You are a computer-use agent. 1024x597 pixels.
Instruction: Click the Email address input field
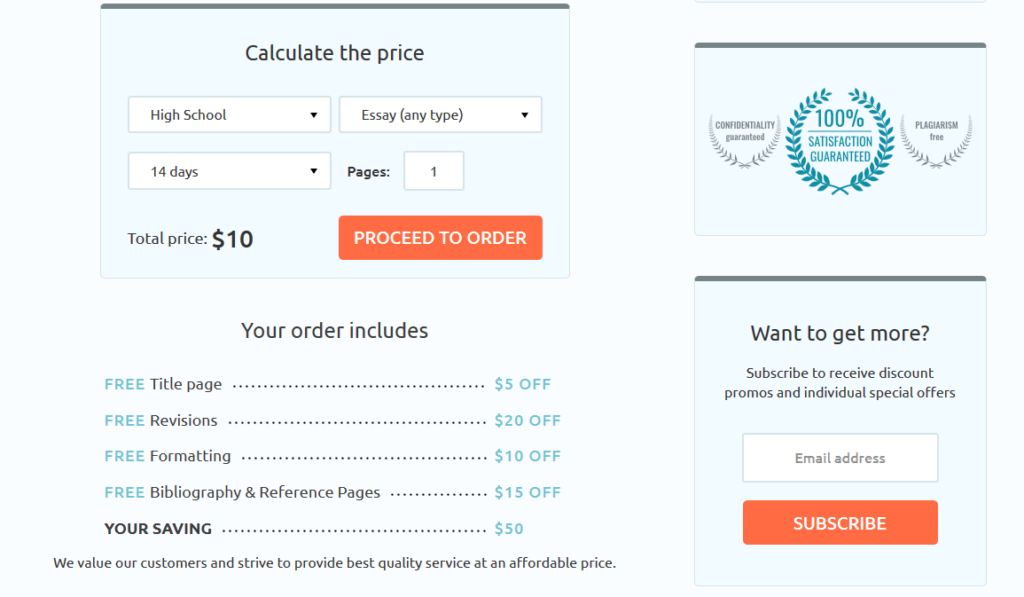(840, 458)
